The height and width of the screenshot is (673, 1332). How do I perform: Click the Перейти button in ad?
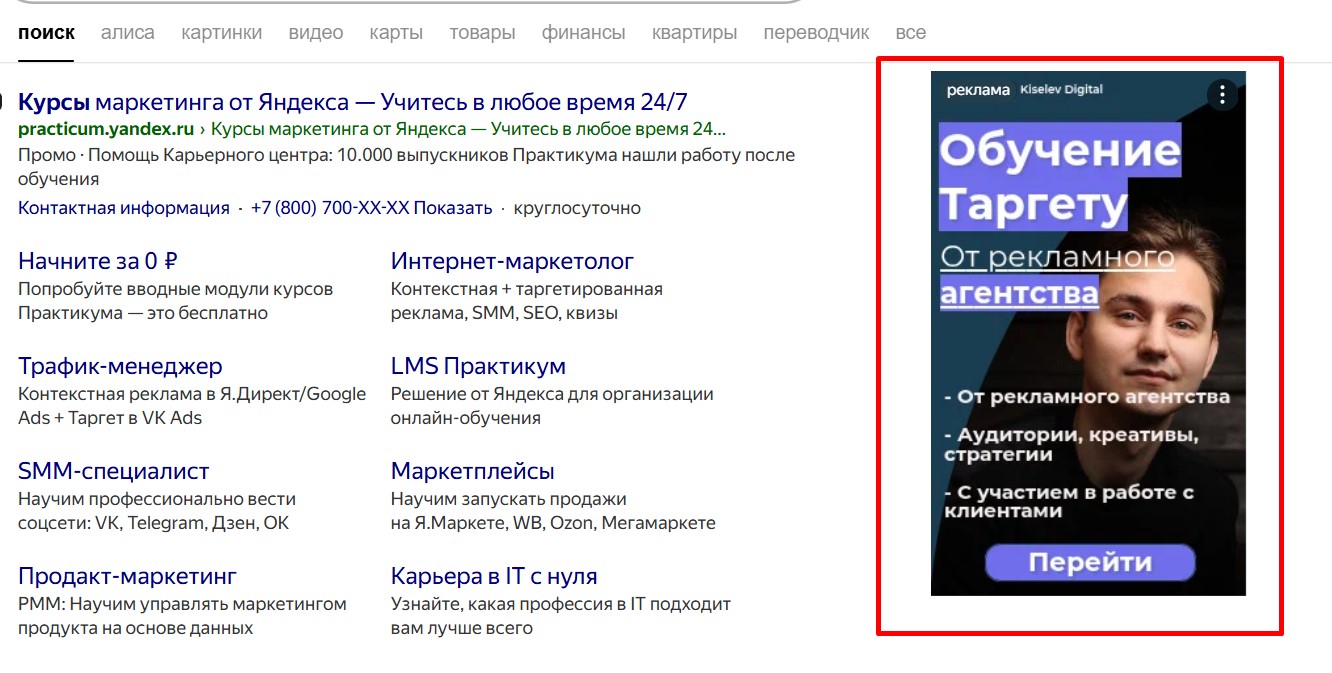(1089, 563)
